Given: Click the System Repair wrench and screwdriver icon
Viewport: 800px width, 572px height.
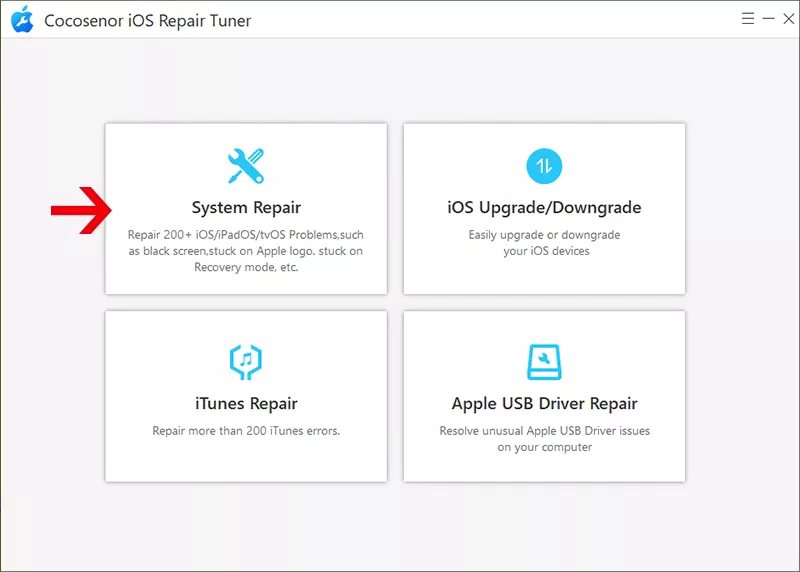Looking at the screenshot, I should 246,166.
